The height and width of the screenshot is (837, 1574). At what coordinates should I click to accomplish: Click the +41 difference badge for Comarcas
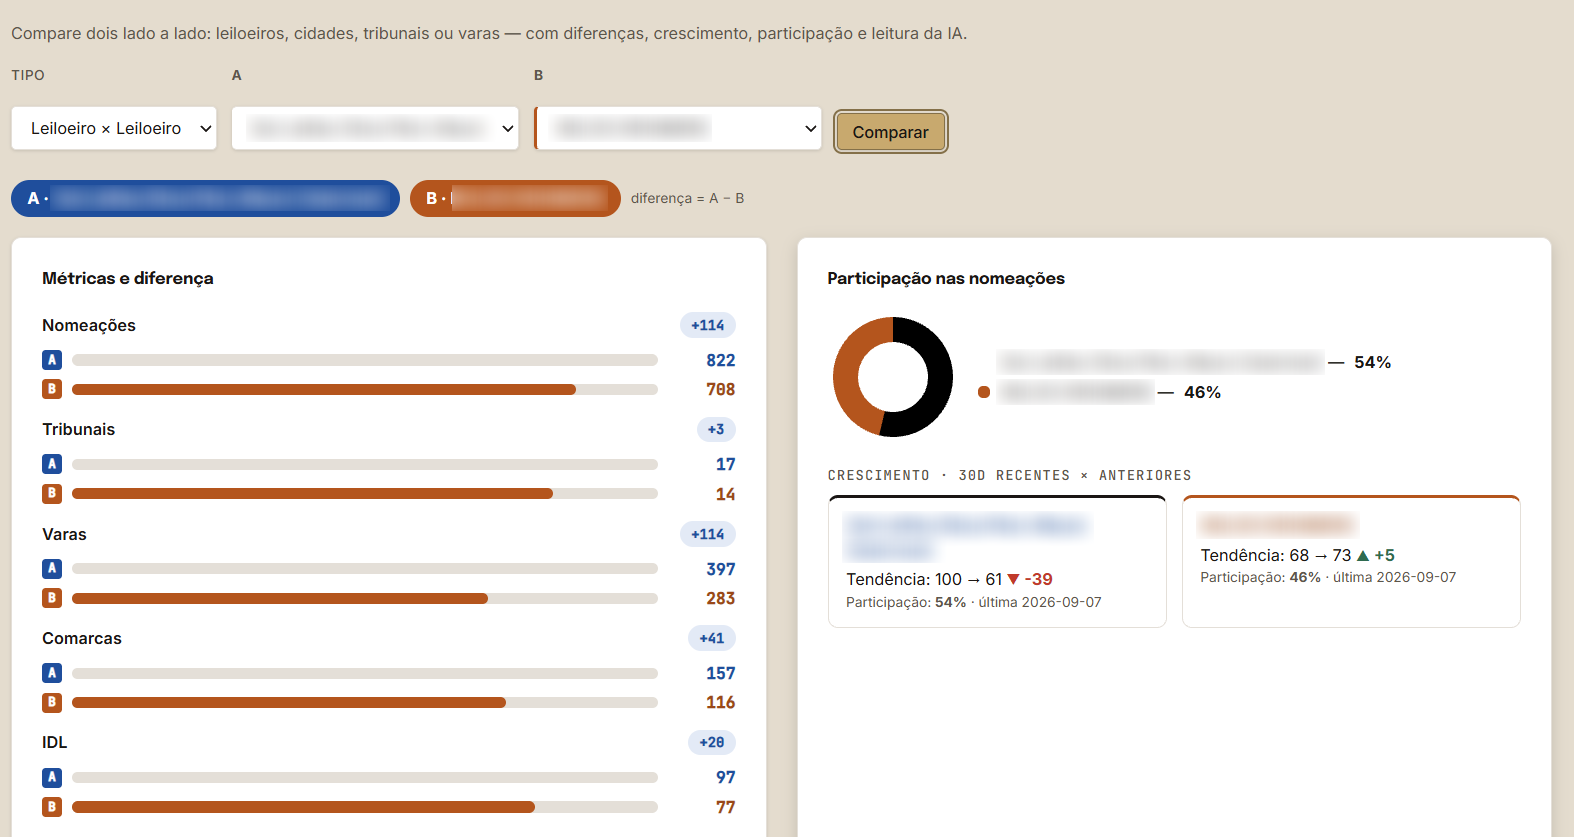(x=712, y=638)
